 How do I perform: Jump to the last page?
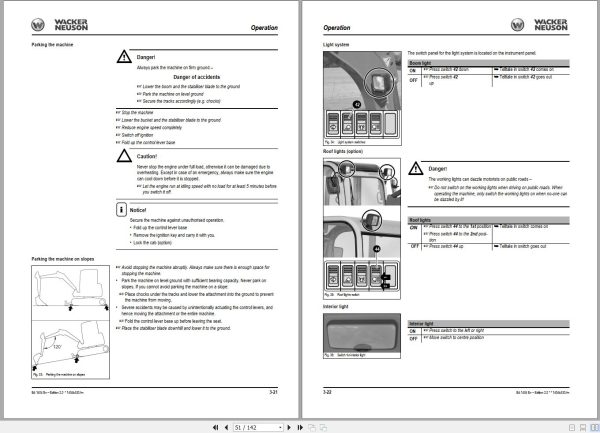(300, 428)
